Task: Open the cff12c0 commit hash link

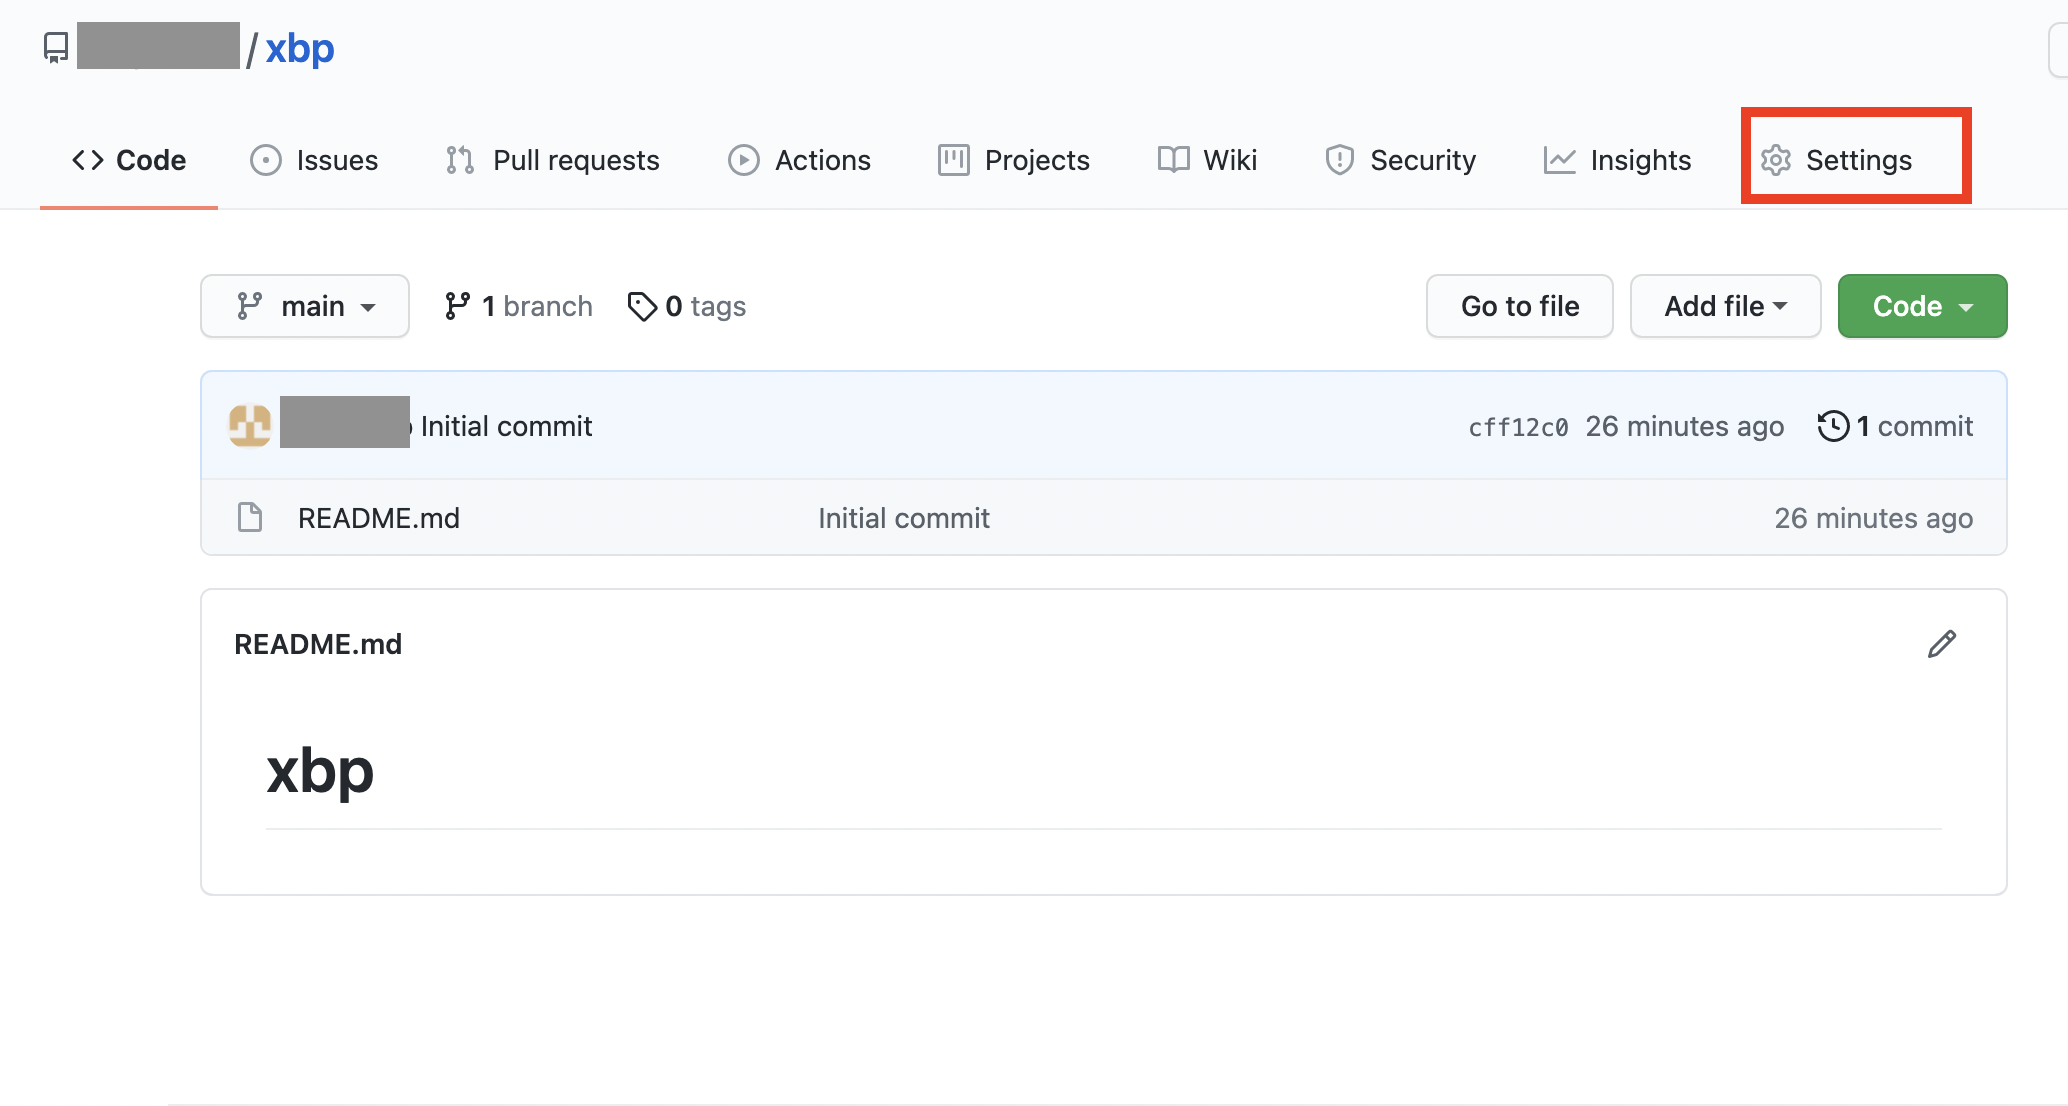Action: coord(1517,427)
